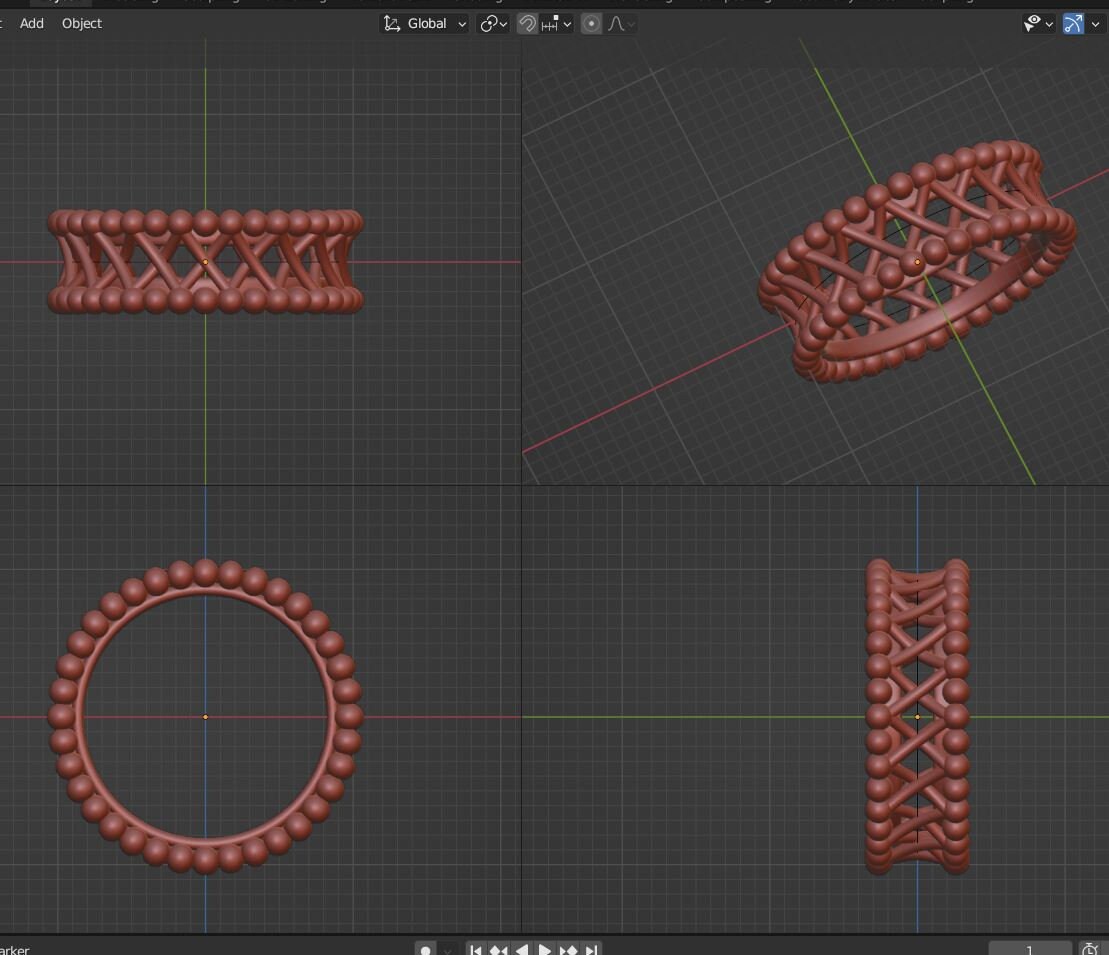This screenshot has width=1109, height=955.
Task: Toggle proportional editing
Action: point(591,23)
